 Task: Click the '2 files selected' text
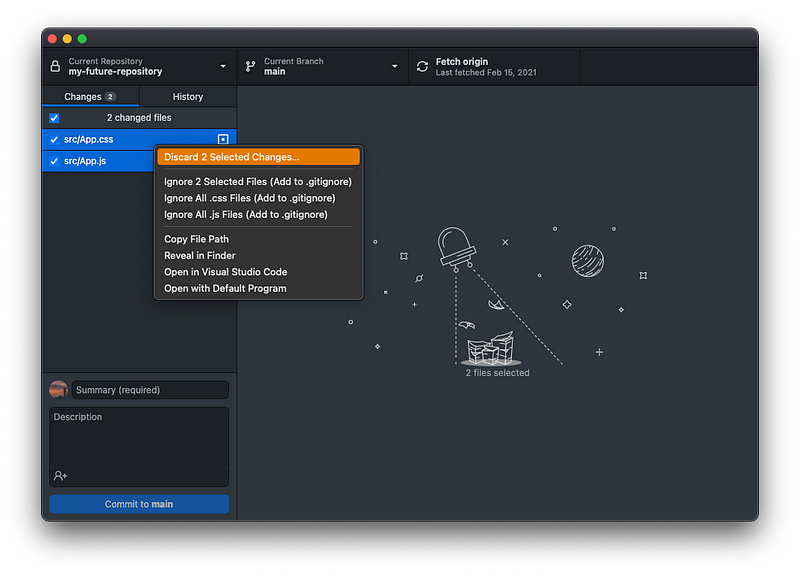click(x=497, y=373)
